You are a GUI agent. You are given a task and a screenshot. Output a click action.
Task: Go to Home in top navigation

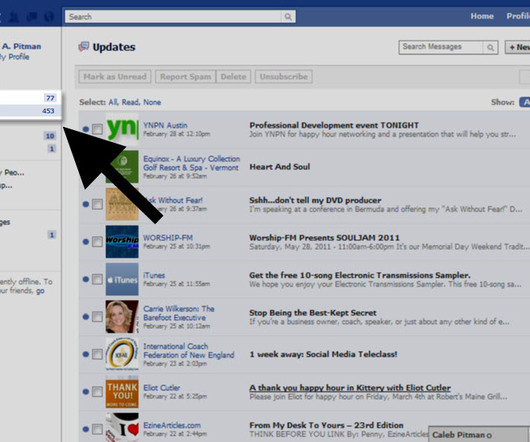point(482,16)
